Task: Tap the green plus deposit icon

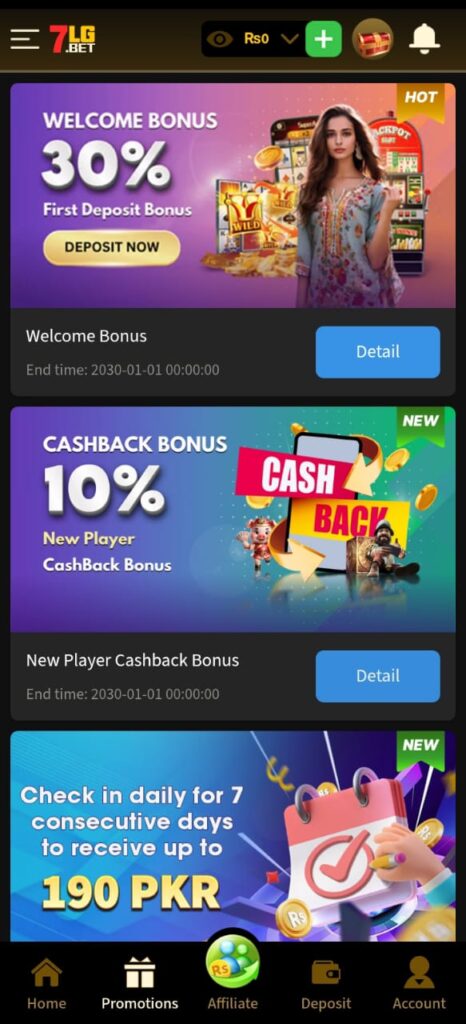Action: coord(324,39)
